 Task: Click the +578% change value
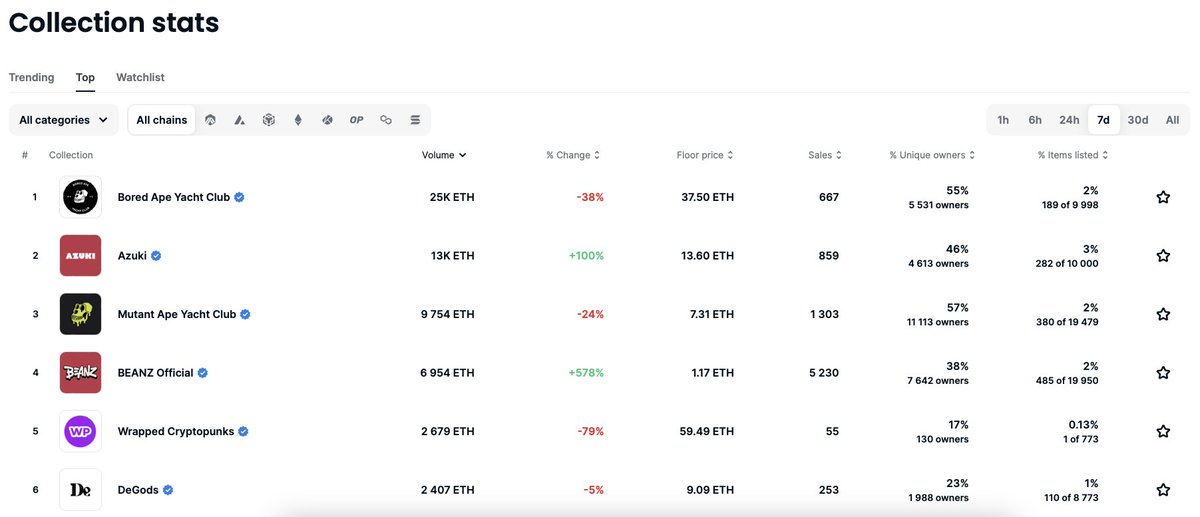click(586, 373)
